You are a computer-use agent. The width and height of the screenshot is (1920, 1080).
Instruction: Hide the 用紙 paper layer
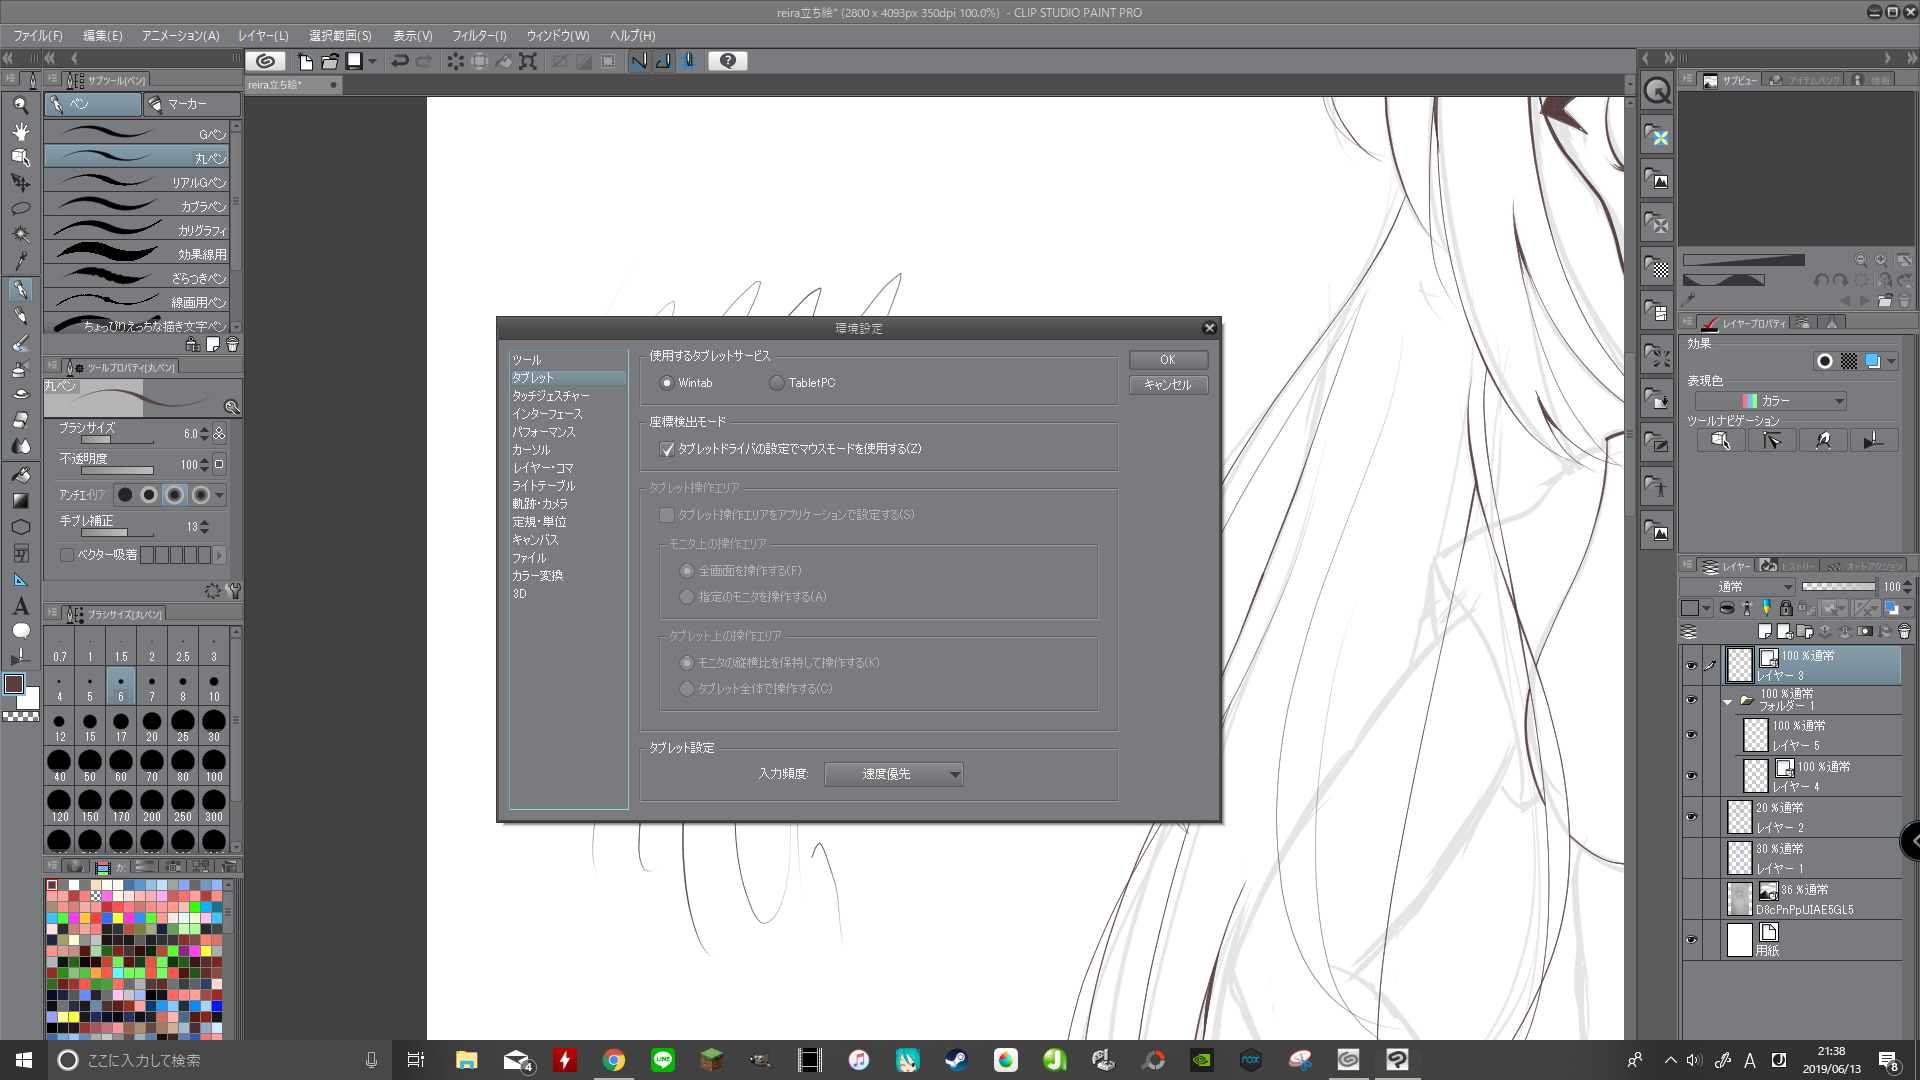click(x=1691, y=940)
